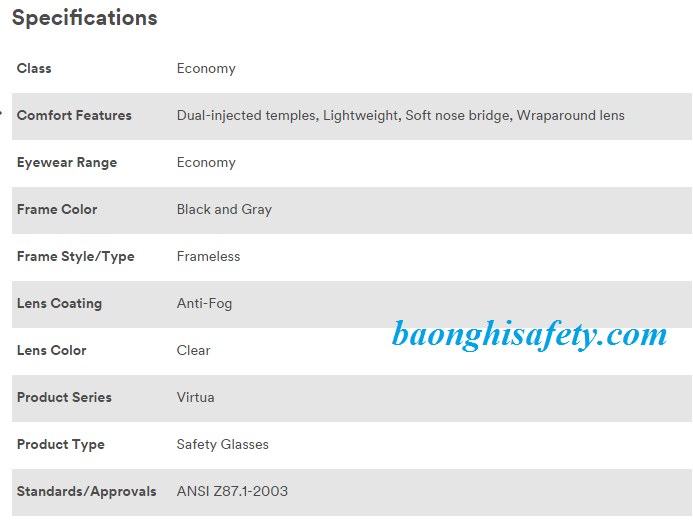Click the ANSI Z87.1-2003 standard value
The height and width of the screenshot is (522, 693).
point(232,491)
